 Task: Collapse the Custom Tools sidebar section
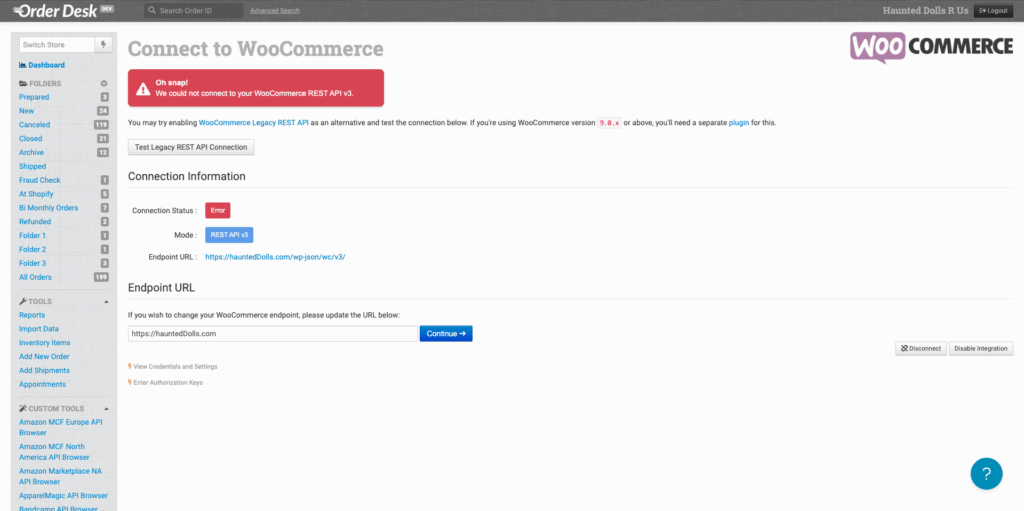pos(106,408)
